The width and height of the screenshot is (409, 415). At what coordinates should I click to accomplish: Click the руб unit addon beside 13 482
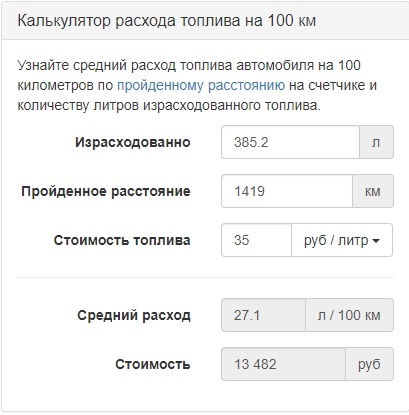369,364
